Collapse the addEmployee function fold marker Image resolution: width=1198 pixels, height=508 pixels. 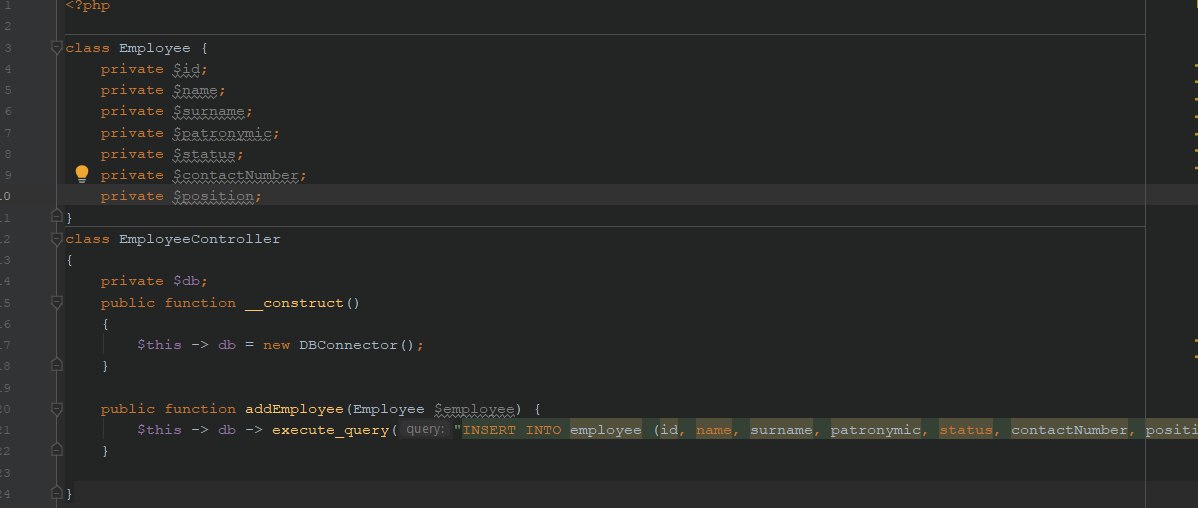click(56, 409)
